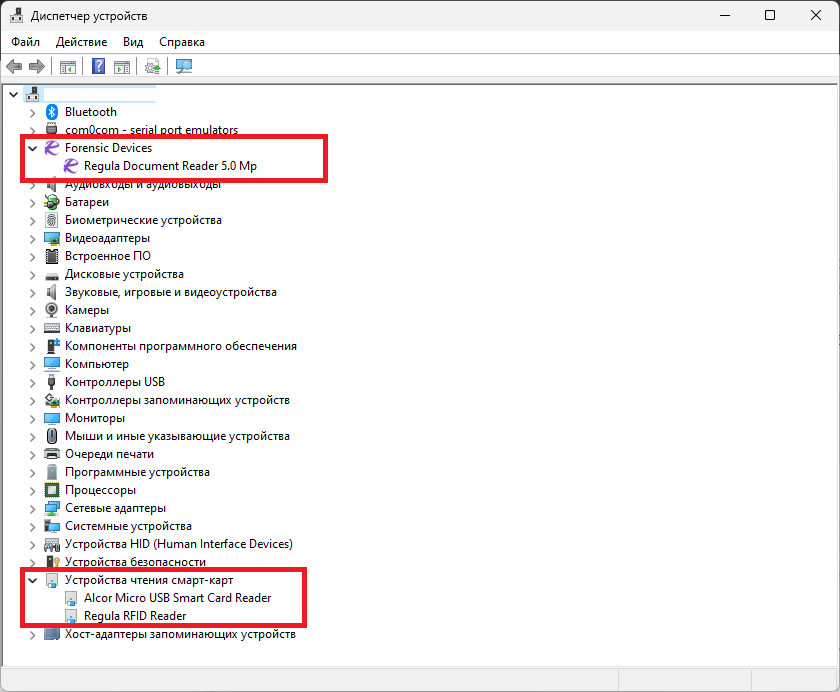Click the Процессоры CPU icon
The image size is (840, 692).
[x=51, y=490]
